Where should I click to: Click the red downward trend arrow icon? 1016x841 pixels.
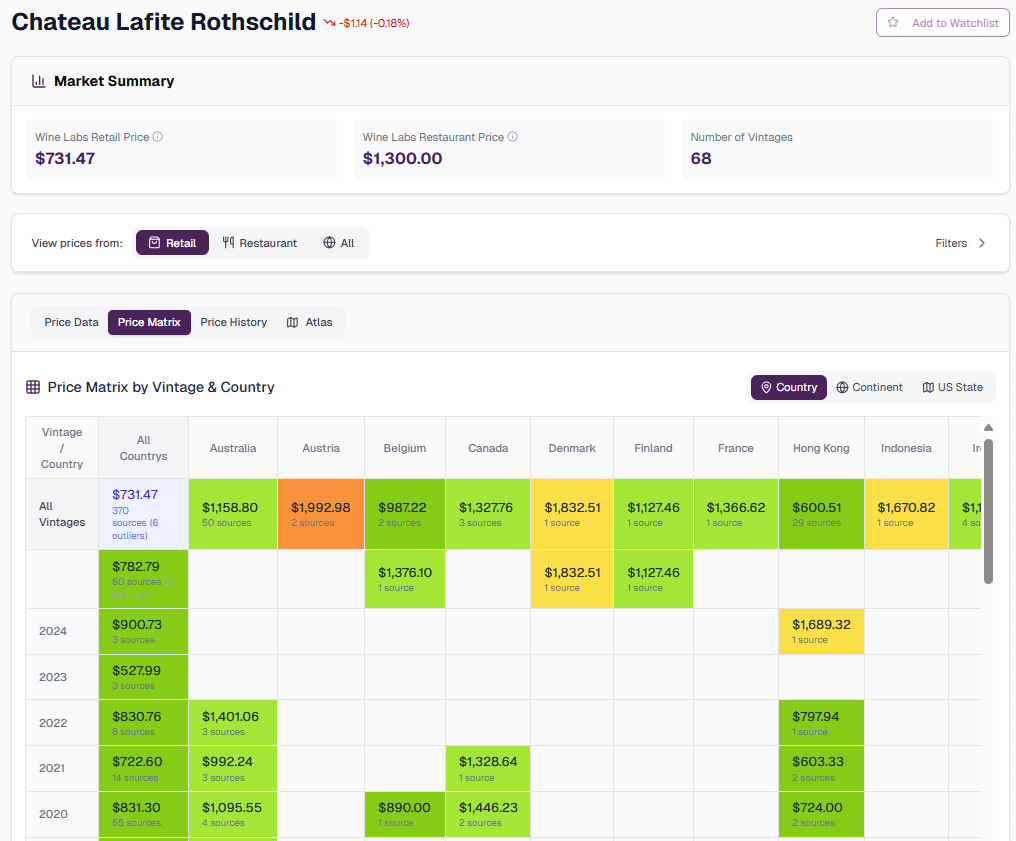(330, 23)
